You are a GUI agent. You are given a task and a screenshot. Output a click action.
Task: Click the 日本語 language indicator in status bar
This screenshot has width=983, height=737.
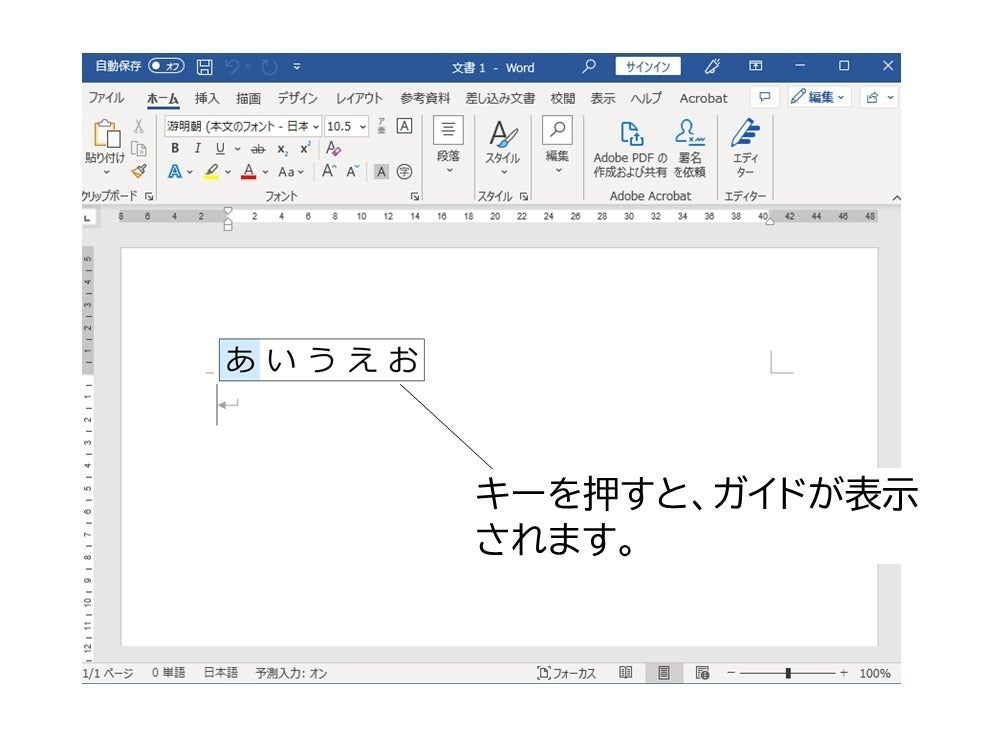pos(221,673)
